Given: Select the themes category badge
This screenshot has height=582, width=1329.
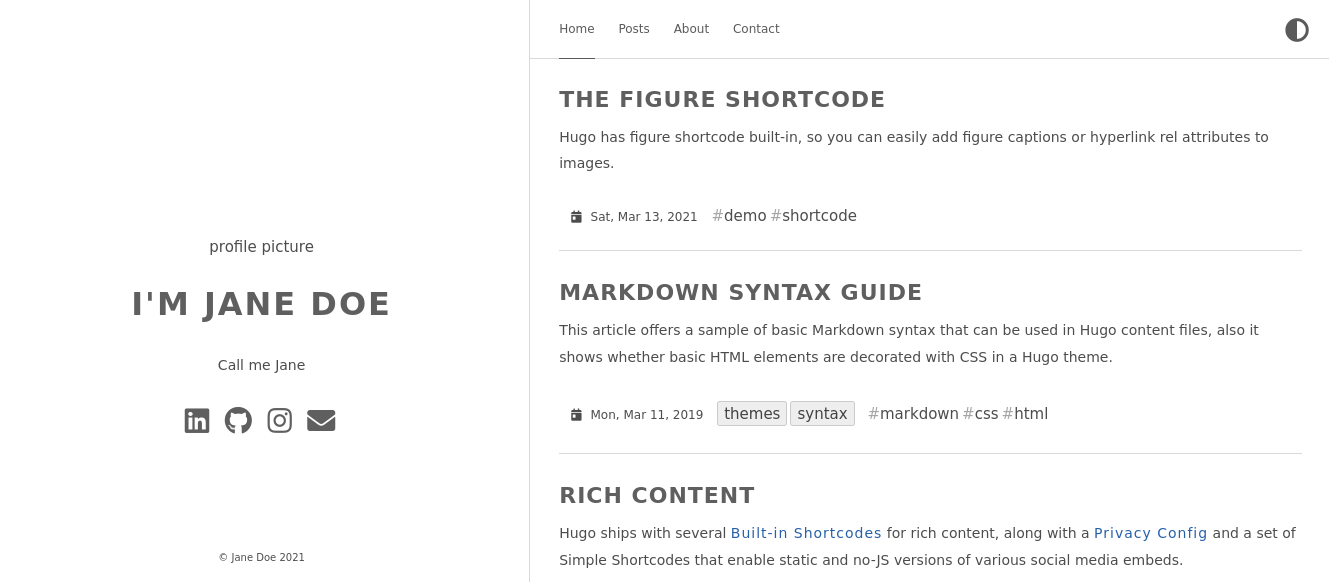Looking at the screenshot, I should point(752,414).
